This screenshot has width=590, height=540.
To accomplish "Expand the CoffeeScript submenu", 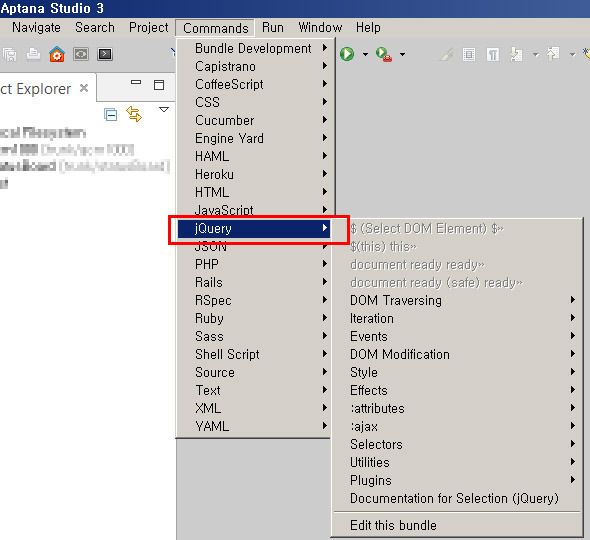I will tap(254, 84).
